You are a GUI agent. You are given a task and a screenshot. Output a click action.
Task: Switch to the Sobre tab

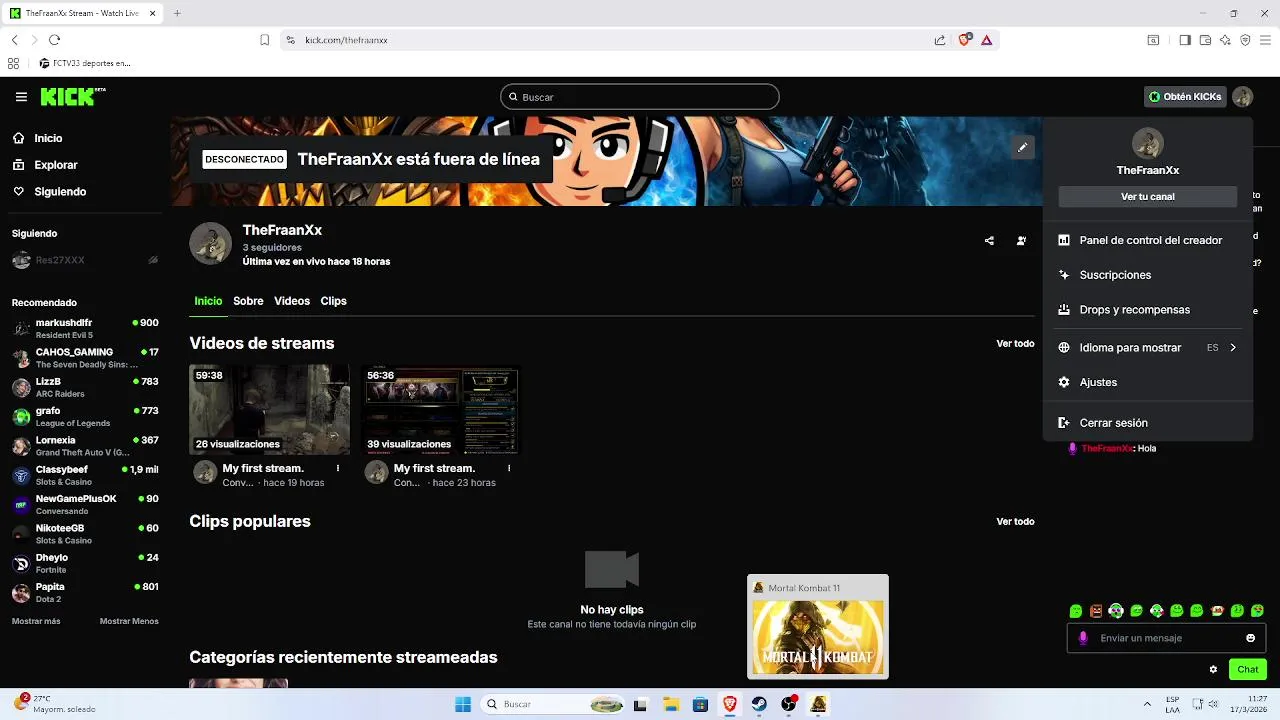(248, 301)
